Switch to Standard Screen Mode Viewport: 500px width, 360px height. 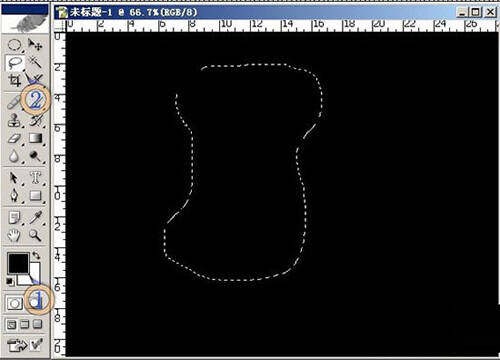pyautogui.click(x=11, y=324)
